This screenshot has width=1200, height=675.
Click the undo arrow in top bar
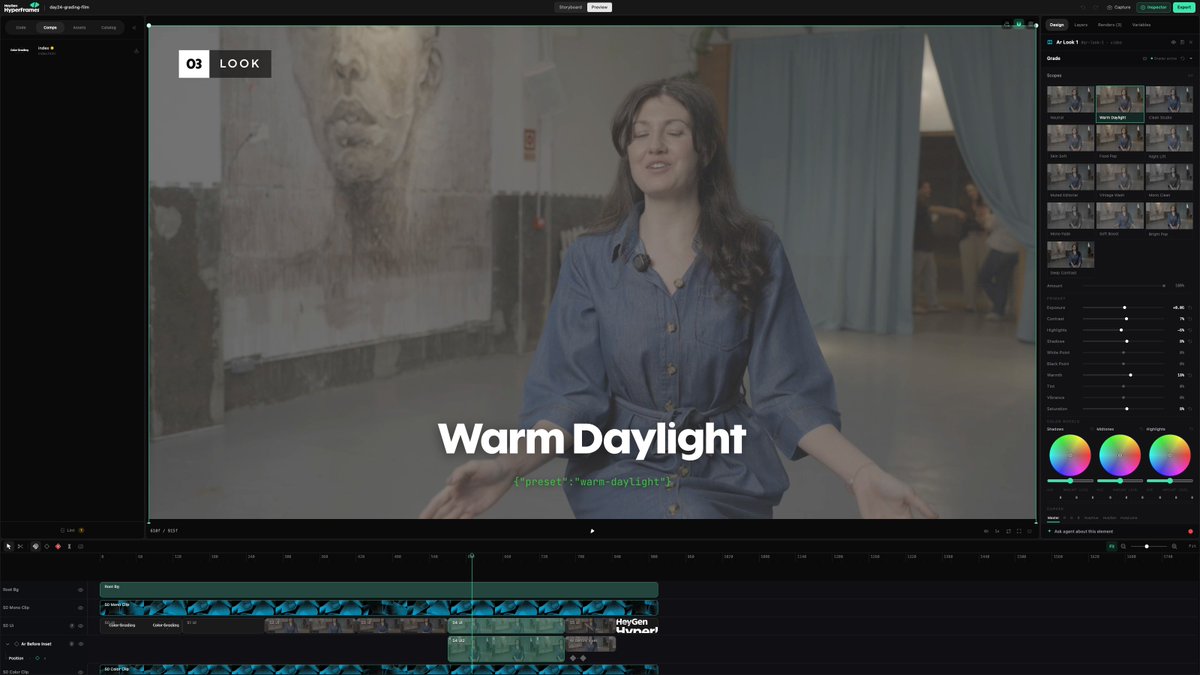click(x=1083, y=7)
